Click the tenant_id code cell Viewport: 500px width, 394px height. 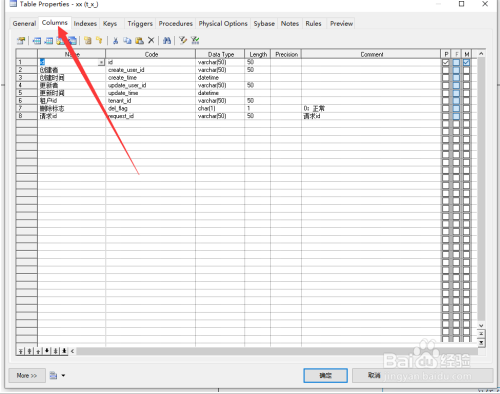tap(150, 101)
